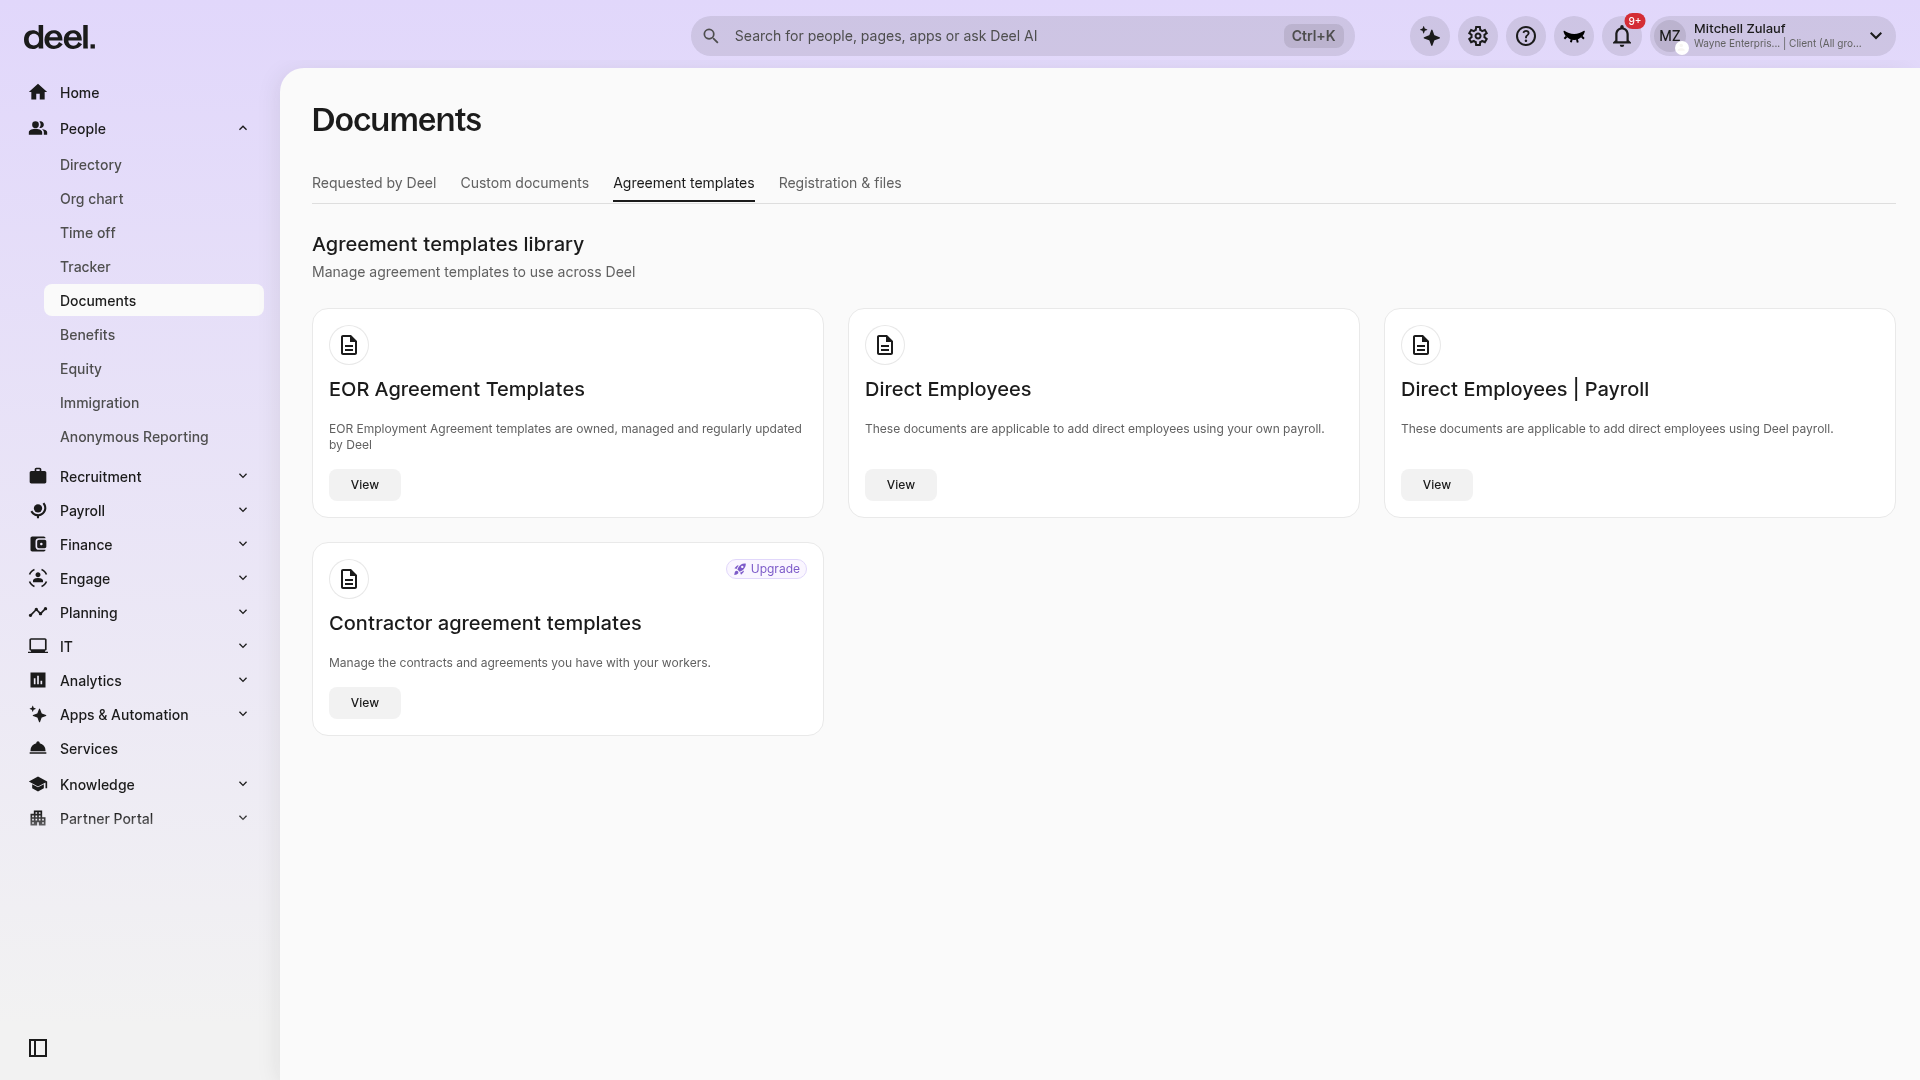
Task: Expand the Finance section chevron
Action: (243, 545)
